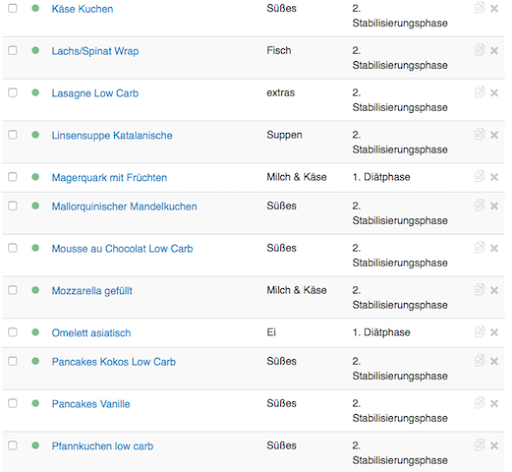Image resolution: width=512 pixels, height=472 pixels.
Task: Tick the Omelett asiatisch checkbox
Action: 13,332
